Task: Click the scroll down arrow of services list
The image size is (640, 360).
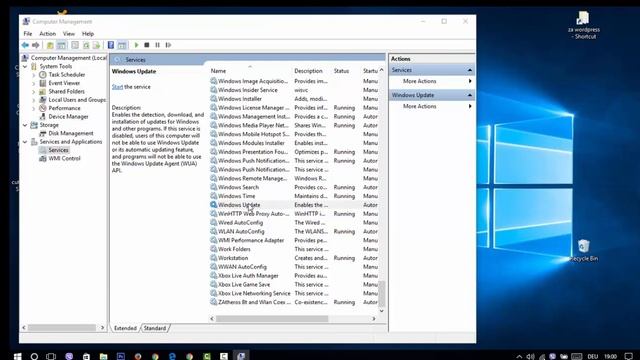Action: click(x=382, y=311)
